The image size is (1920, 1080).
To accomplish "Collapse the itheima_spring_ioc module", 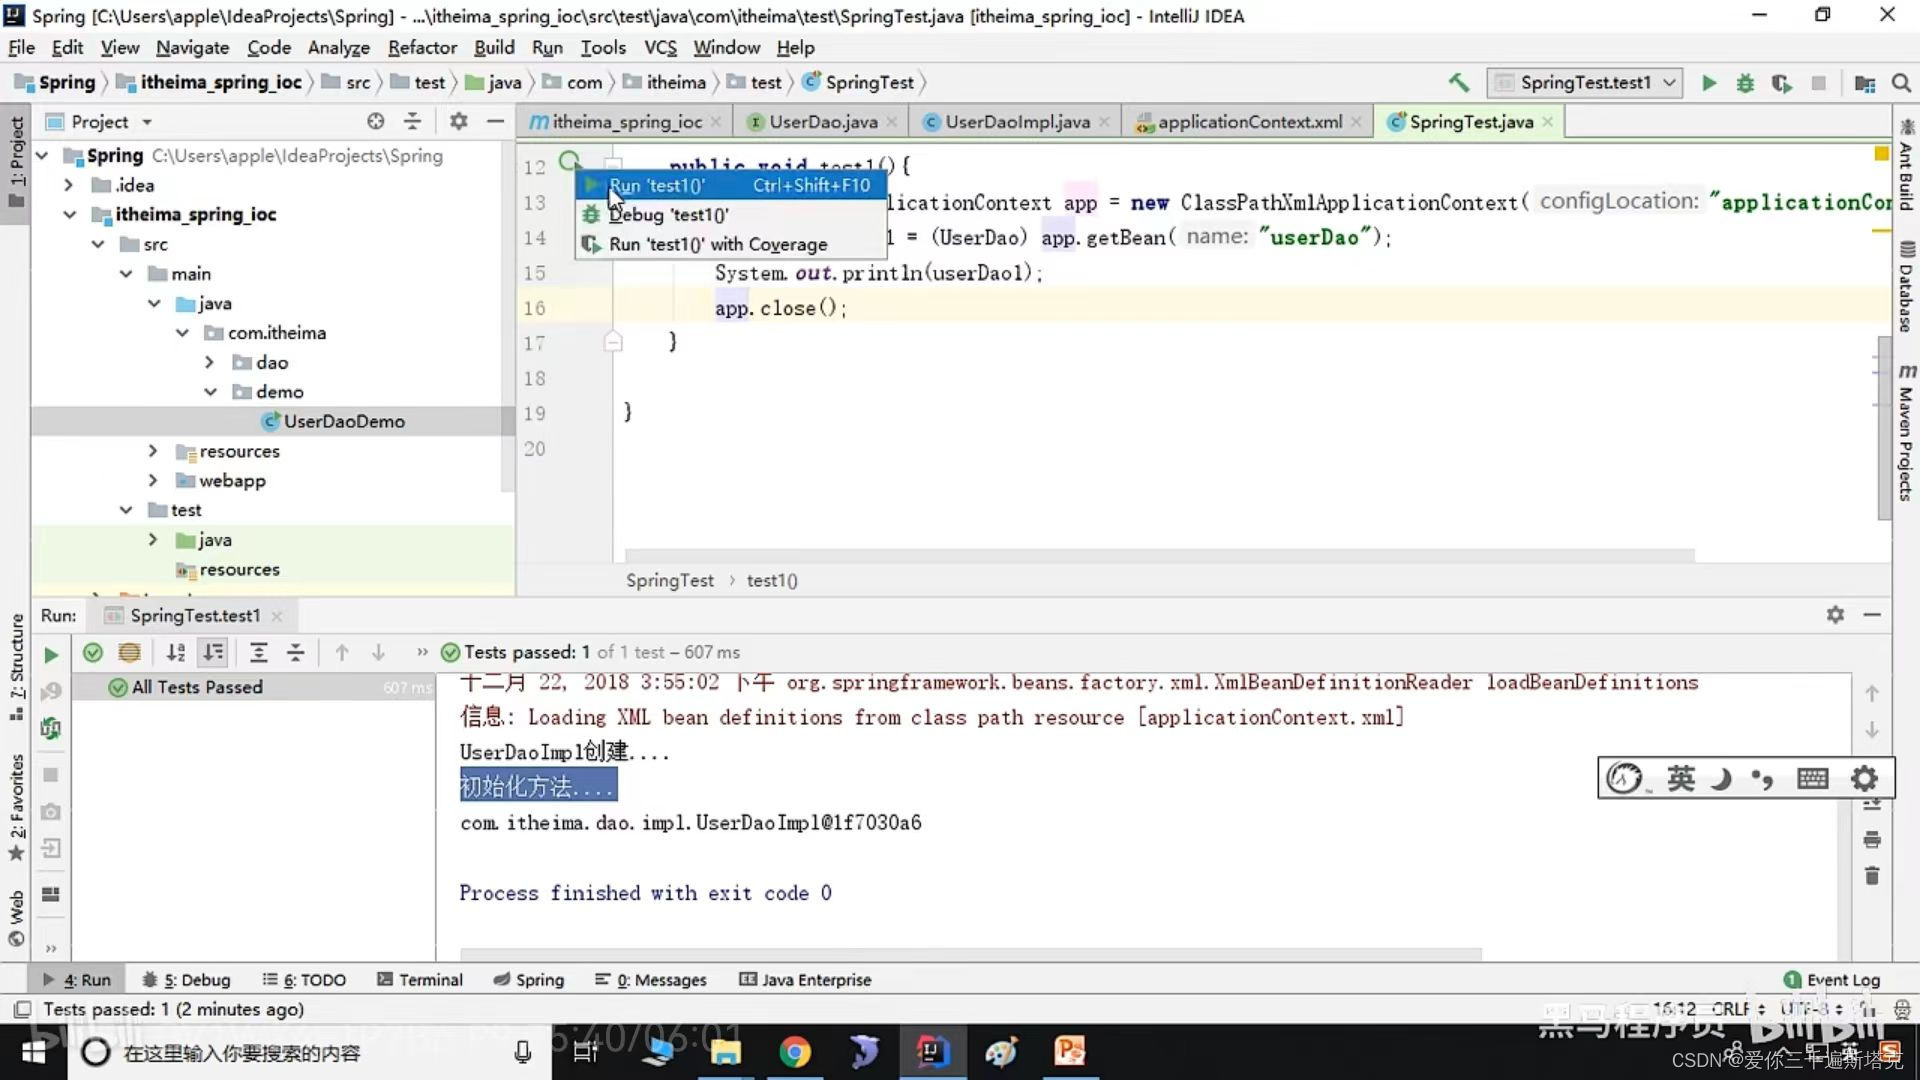I will coord(69,214).
